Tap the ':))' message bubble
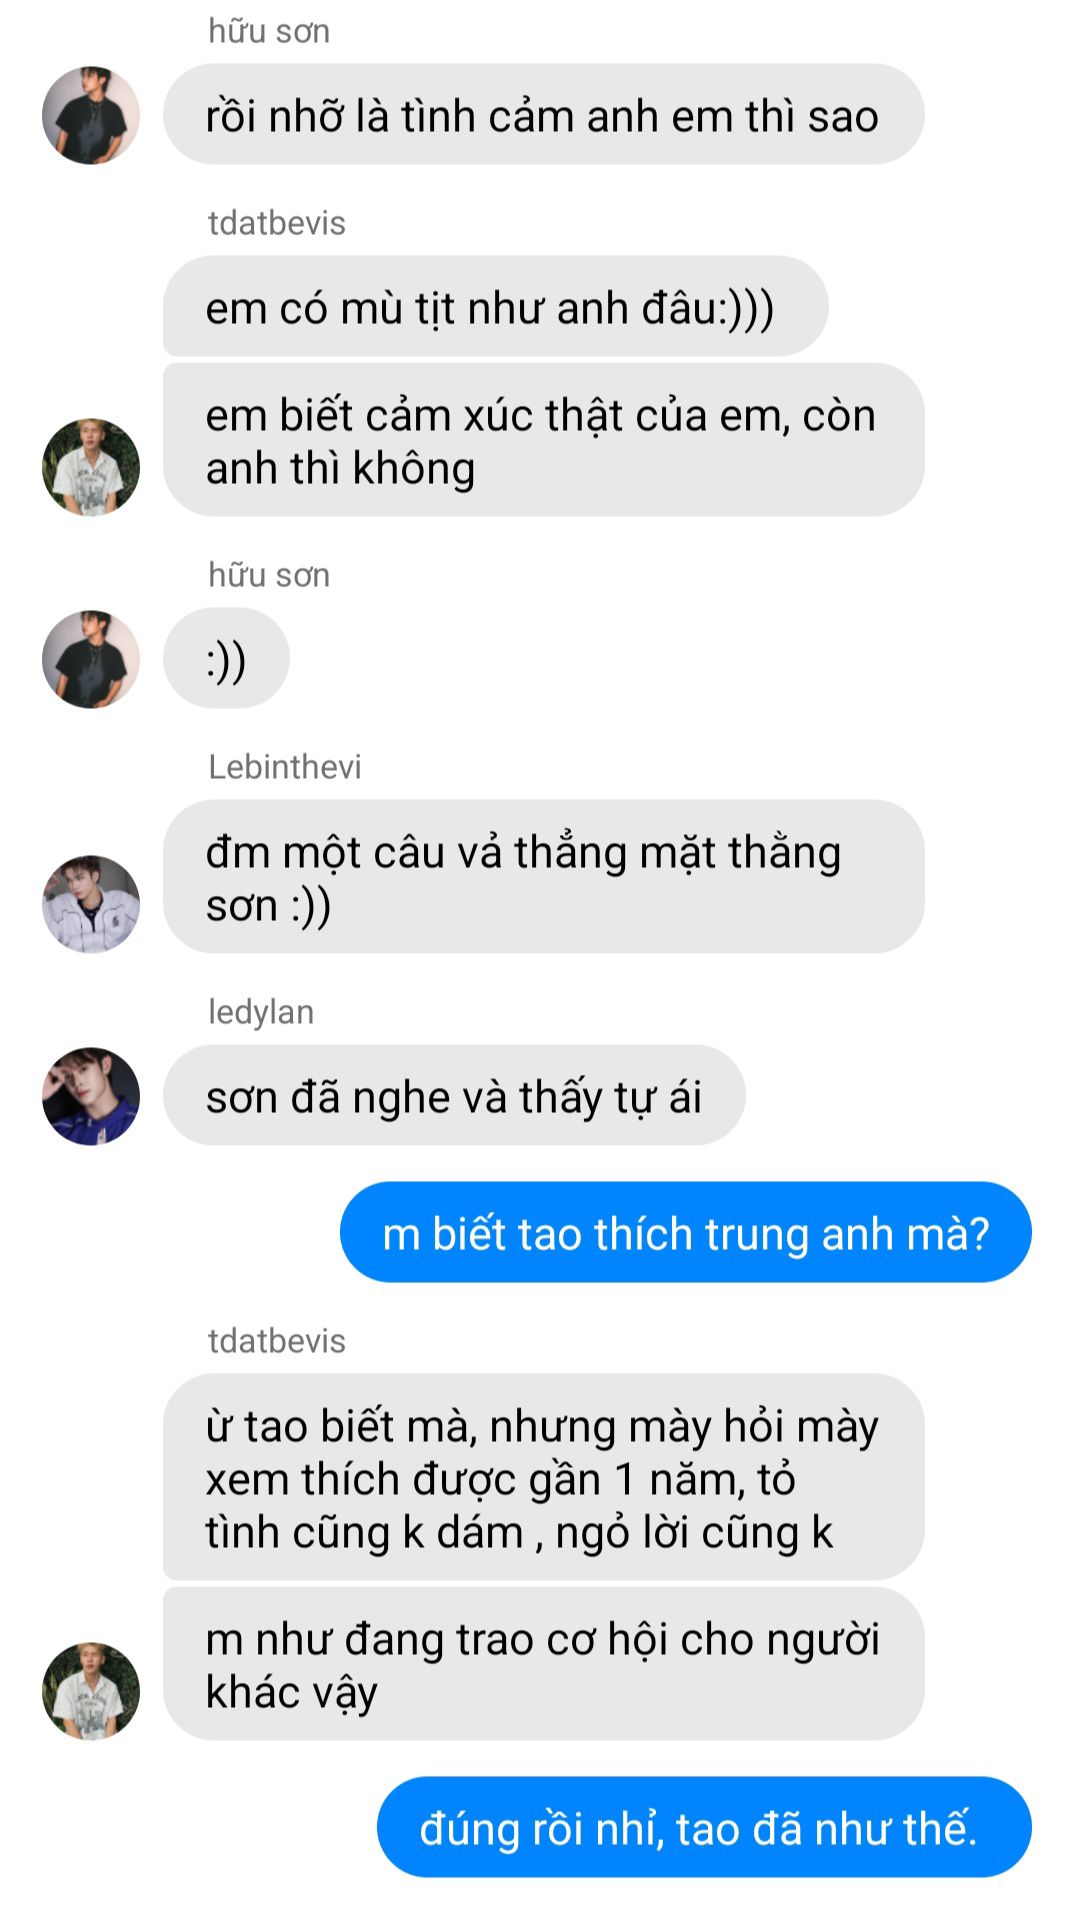 [226, 659]
